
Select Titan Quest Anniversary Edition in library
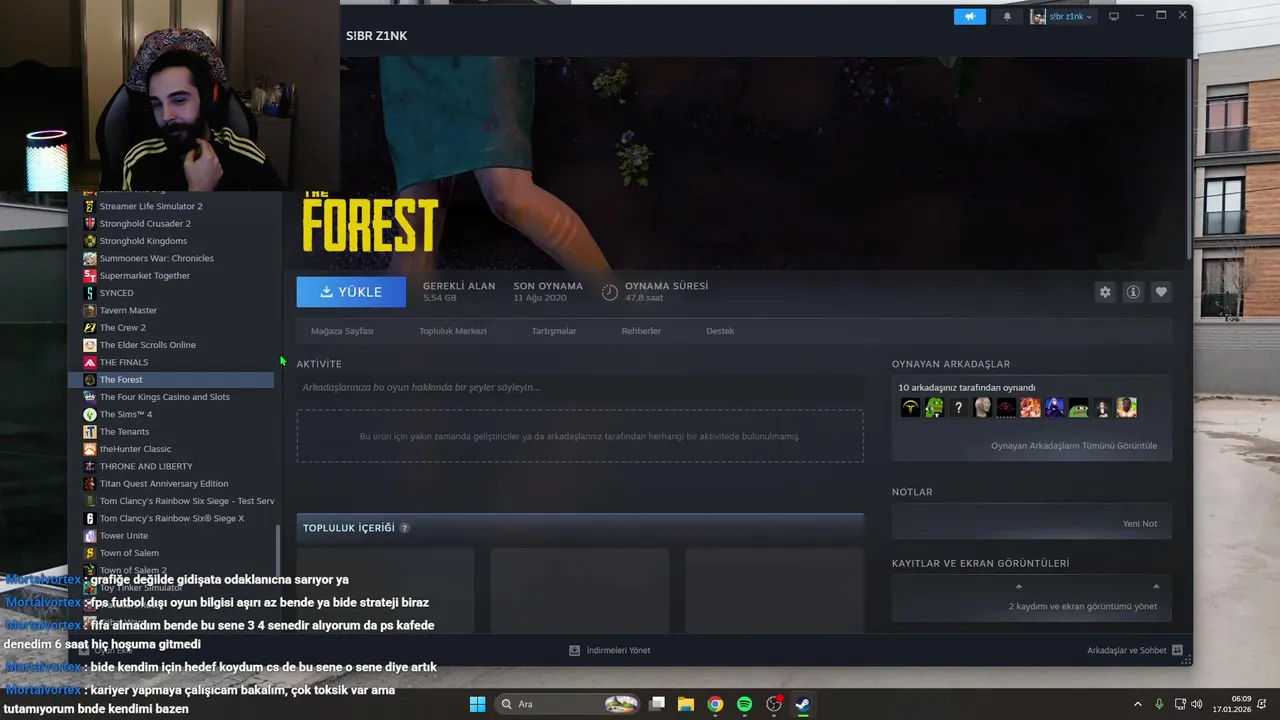pos(164,484)
